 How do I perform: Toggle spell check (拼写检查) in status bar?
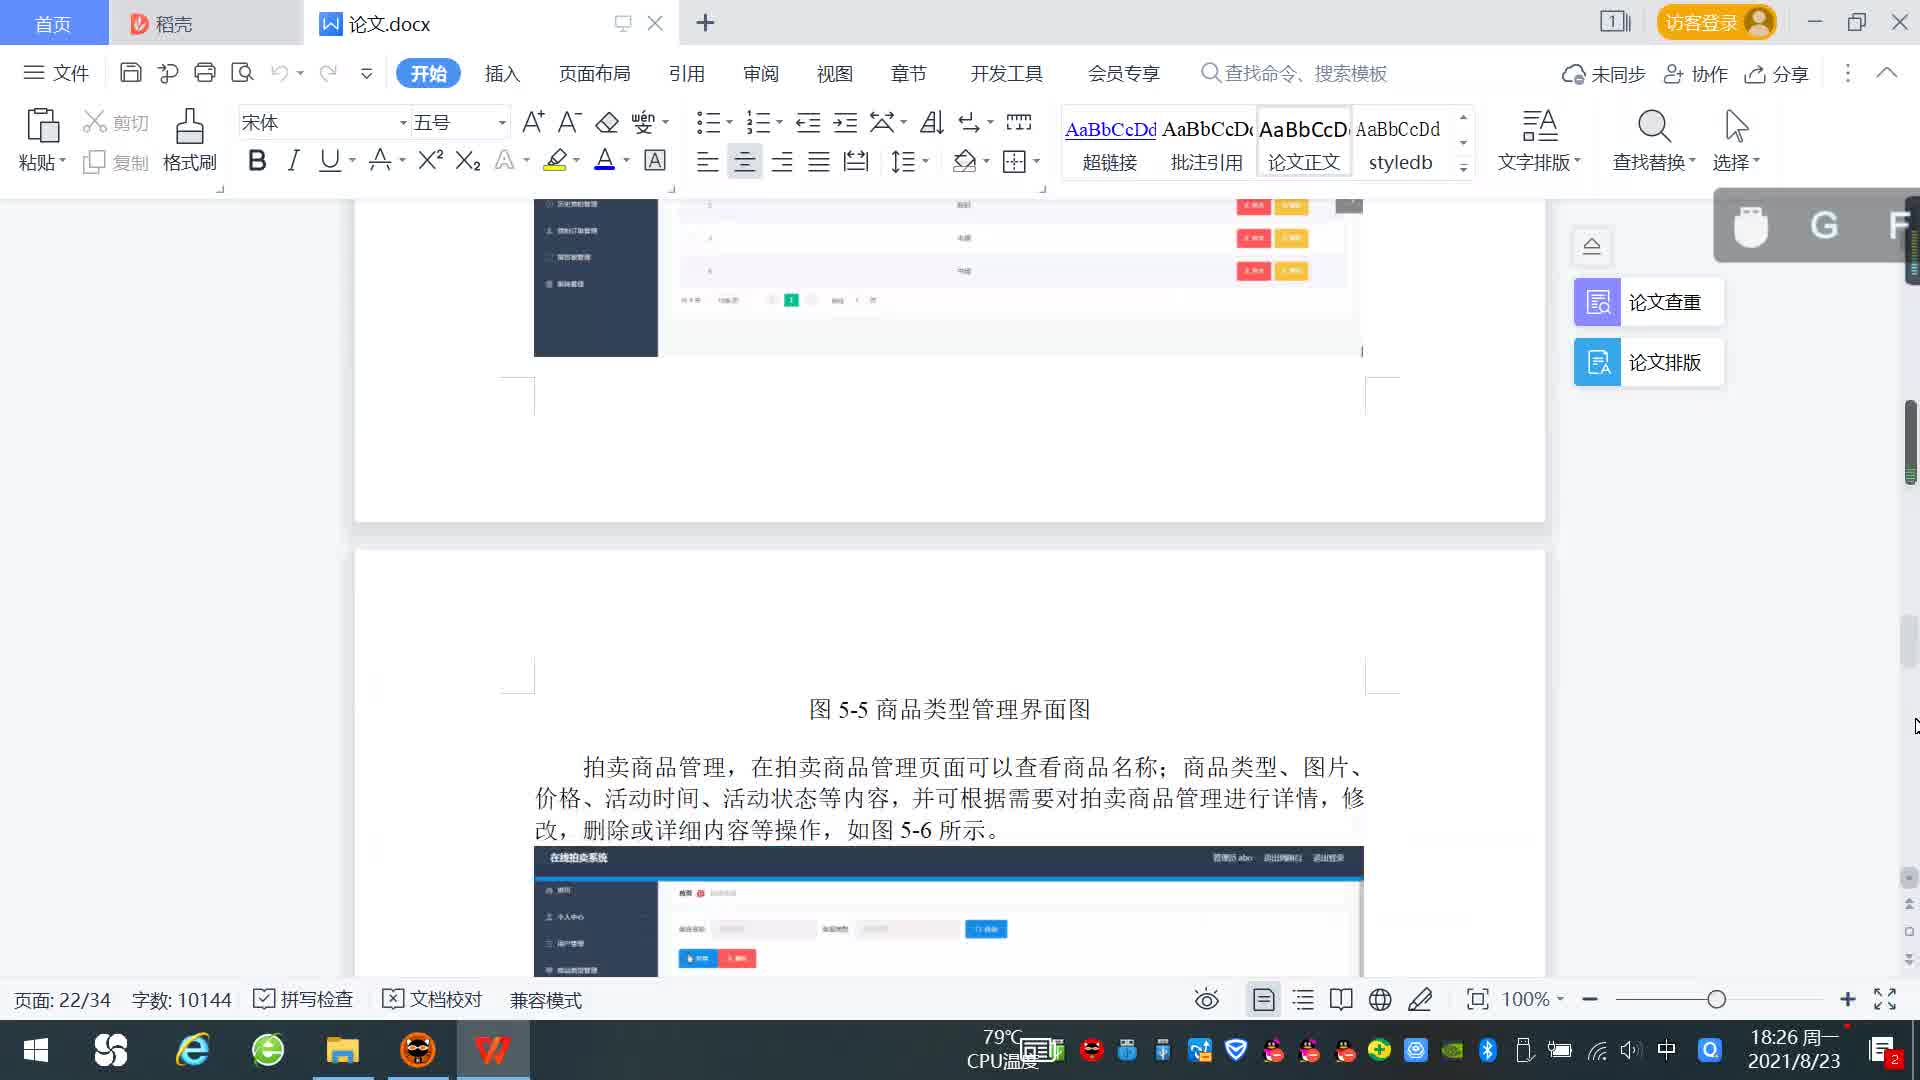[303, 1000]
